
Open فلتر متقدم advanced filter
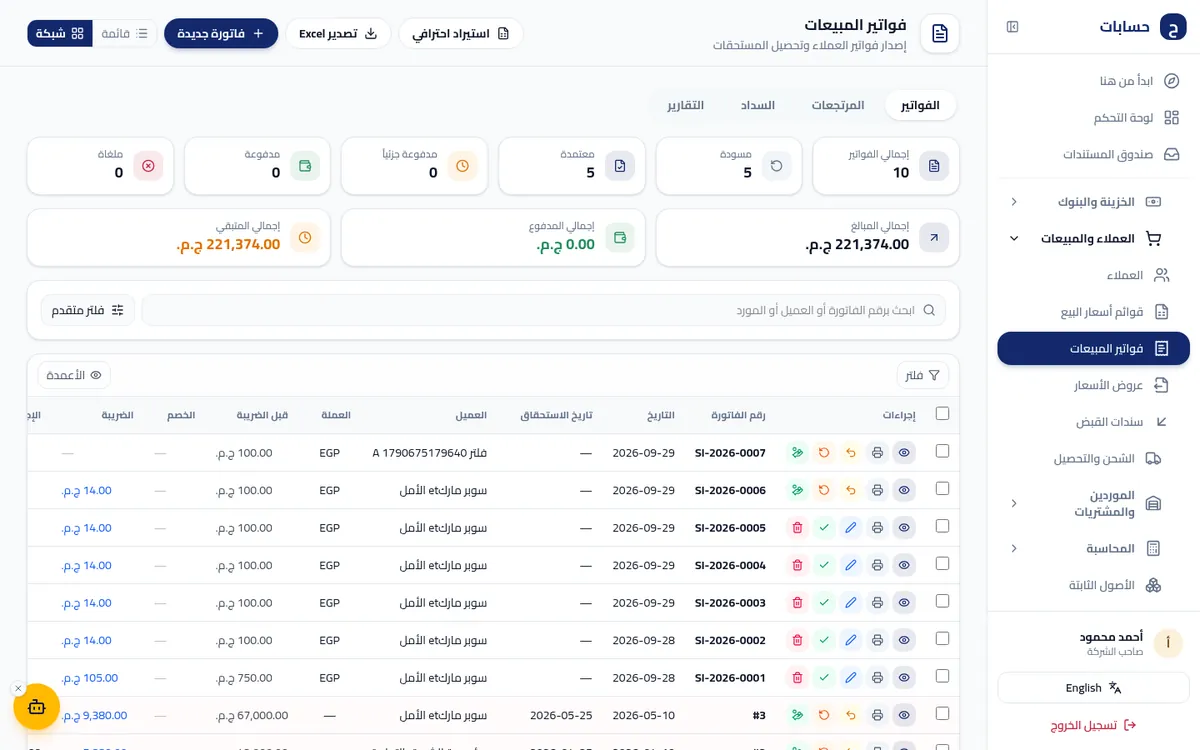(x=88, y=310)
